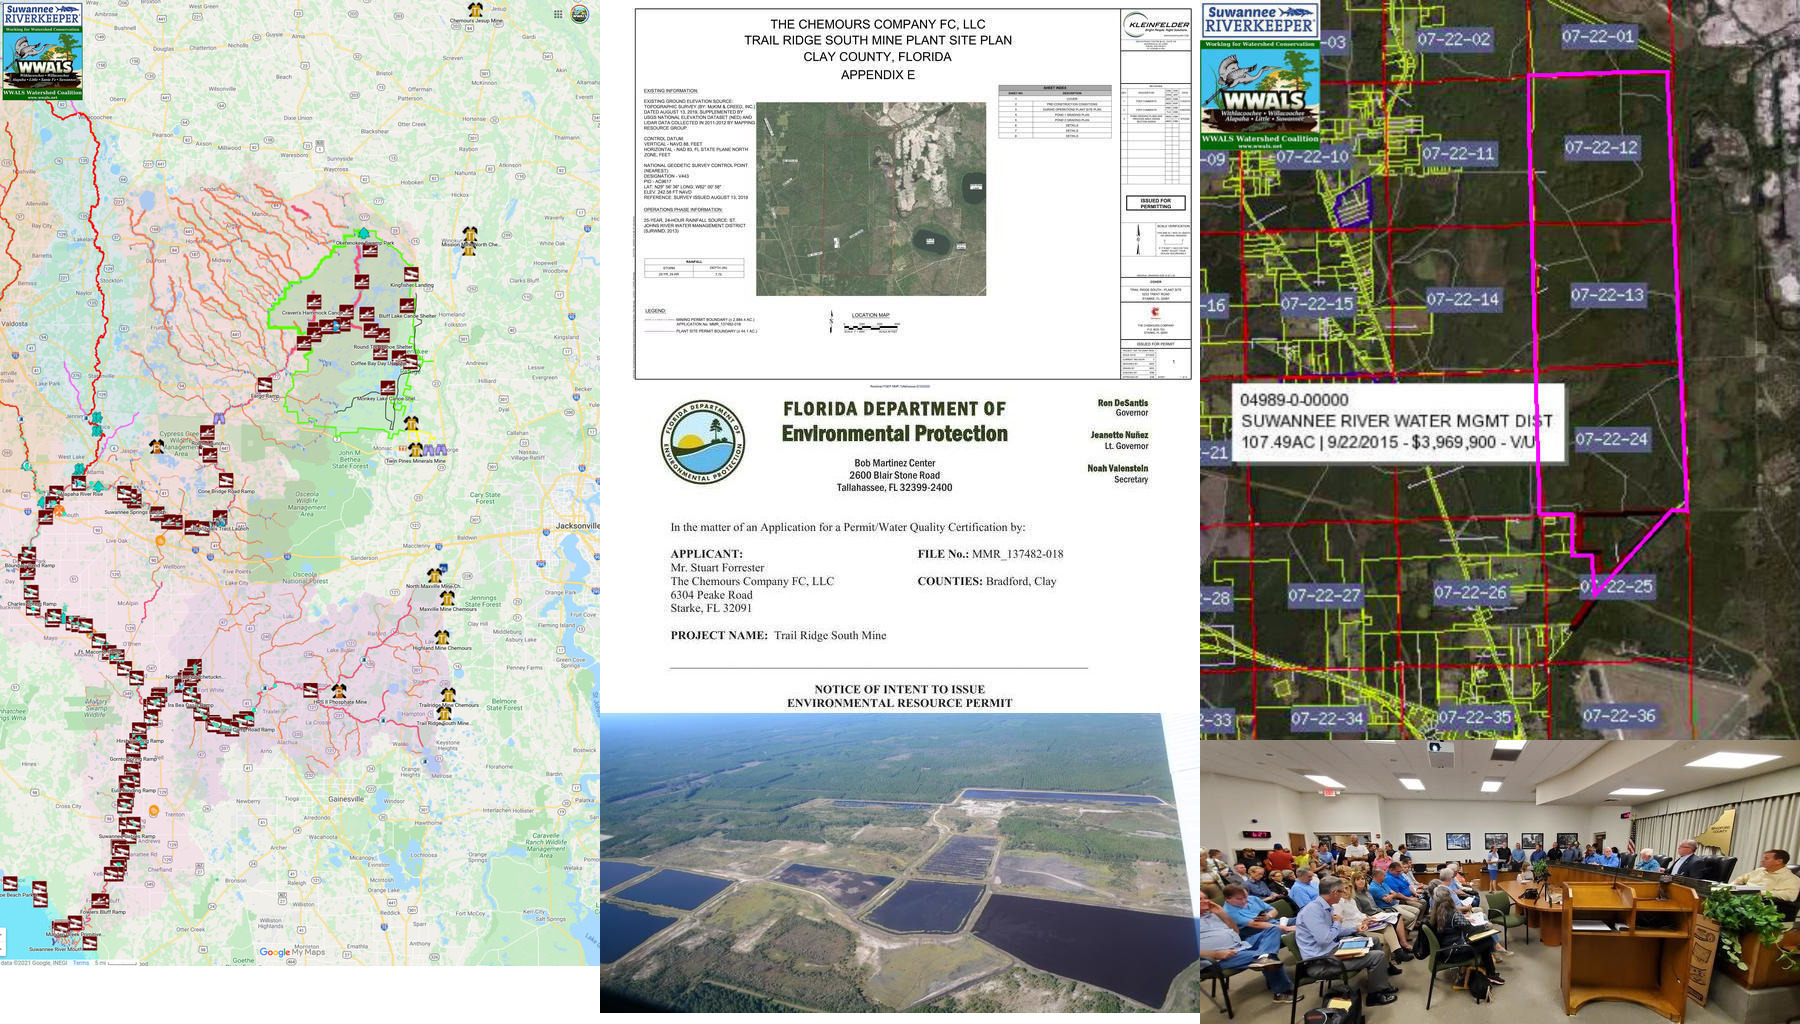Open the Google apps grid icon
Image resolution: width=1800 pixels, height=1024 pixels.
coord(558,14)
